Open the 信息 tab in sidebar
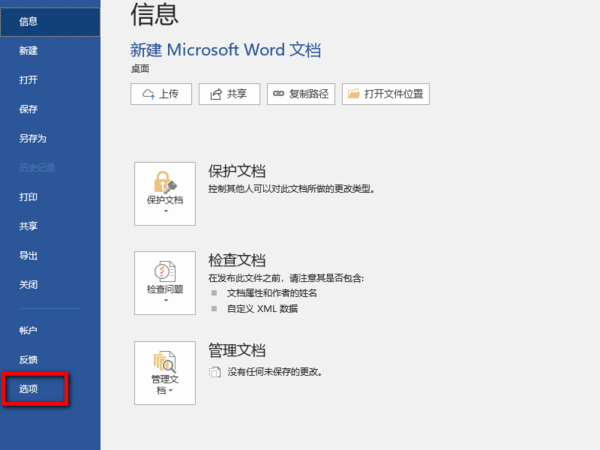This screenshot has height=450, width=600. point(50,22)
